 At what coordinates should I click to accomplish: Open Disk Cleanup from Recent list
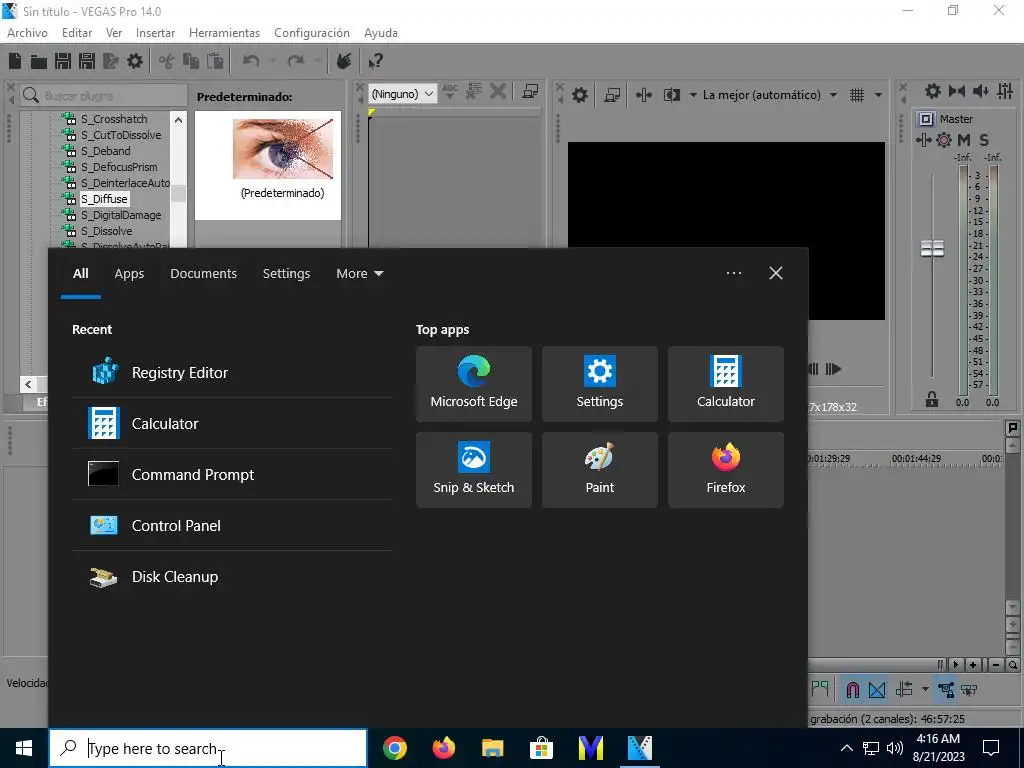232,577
